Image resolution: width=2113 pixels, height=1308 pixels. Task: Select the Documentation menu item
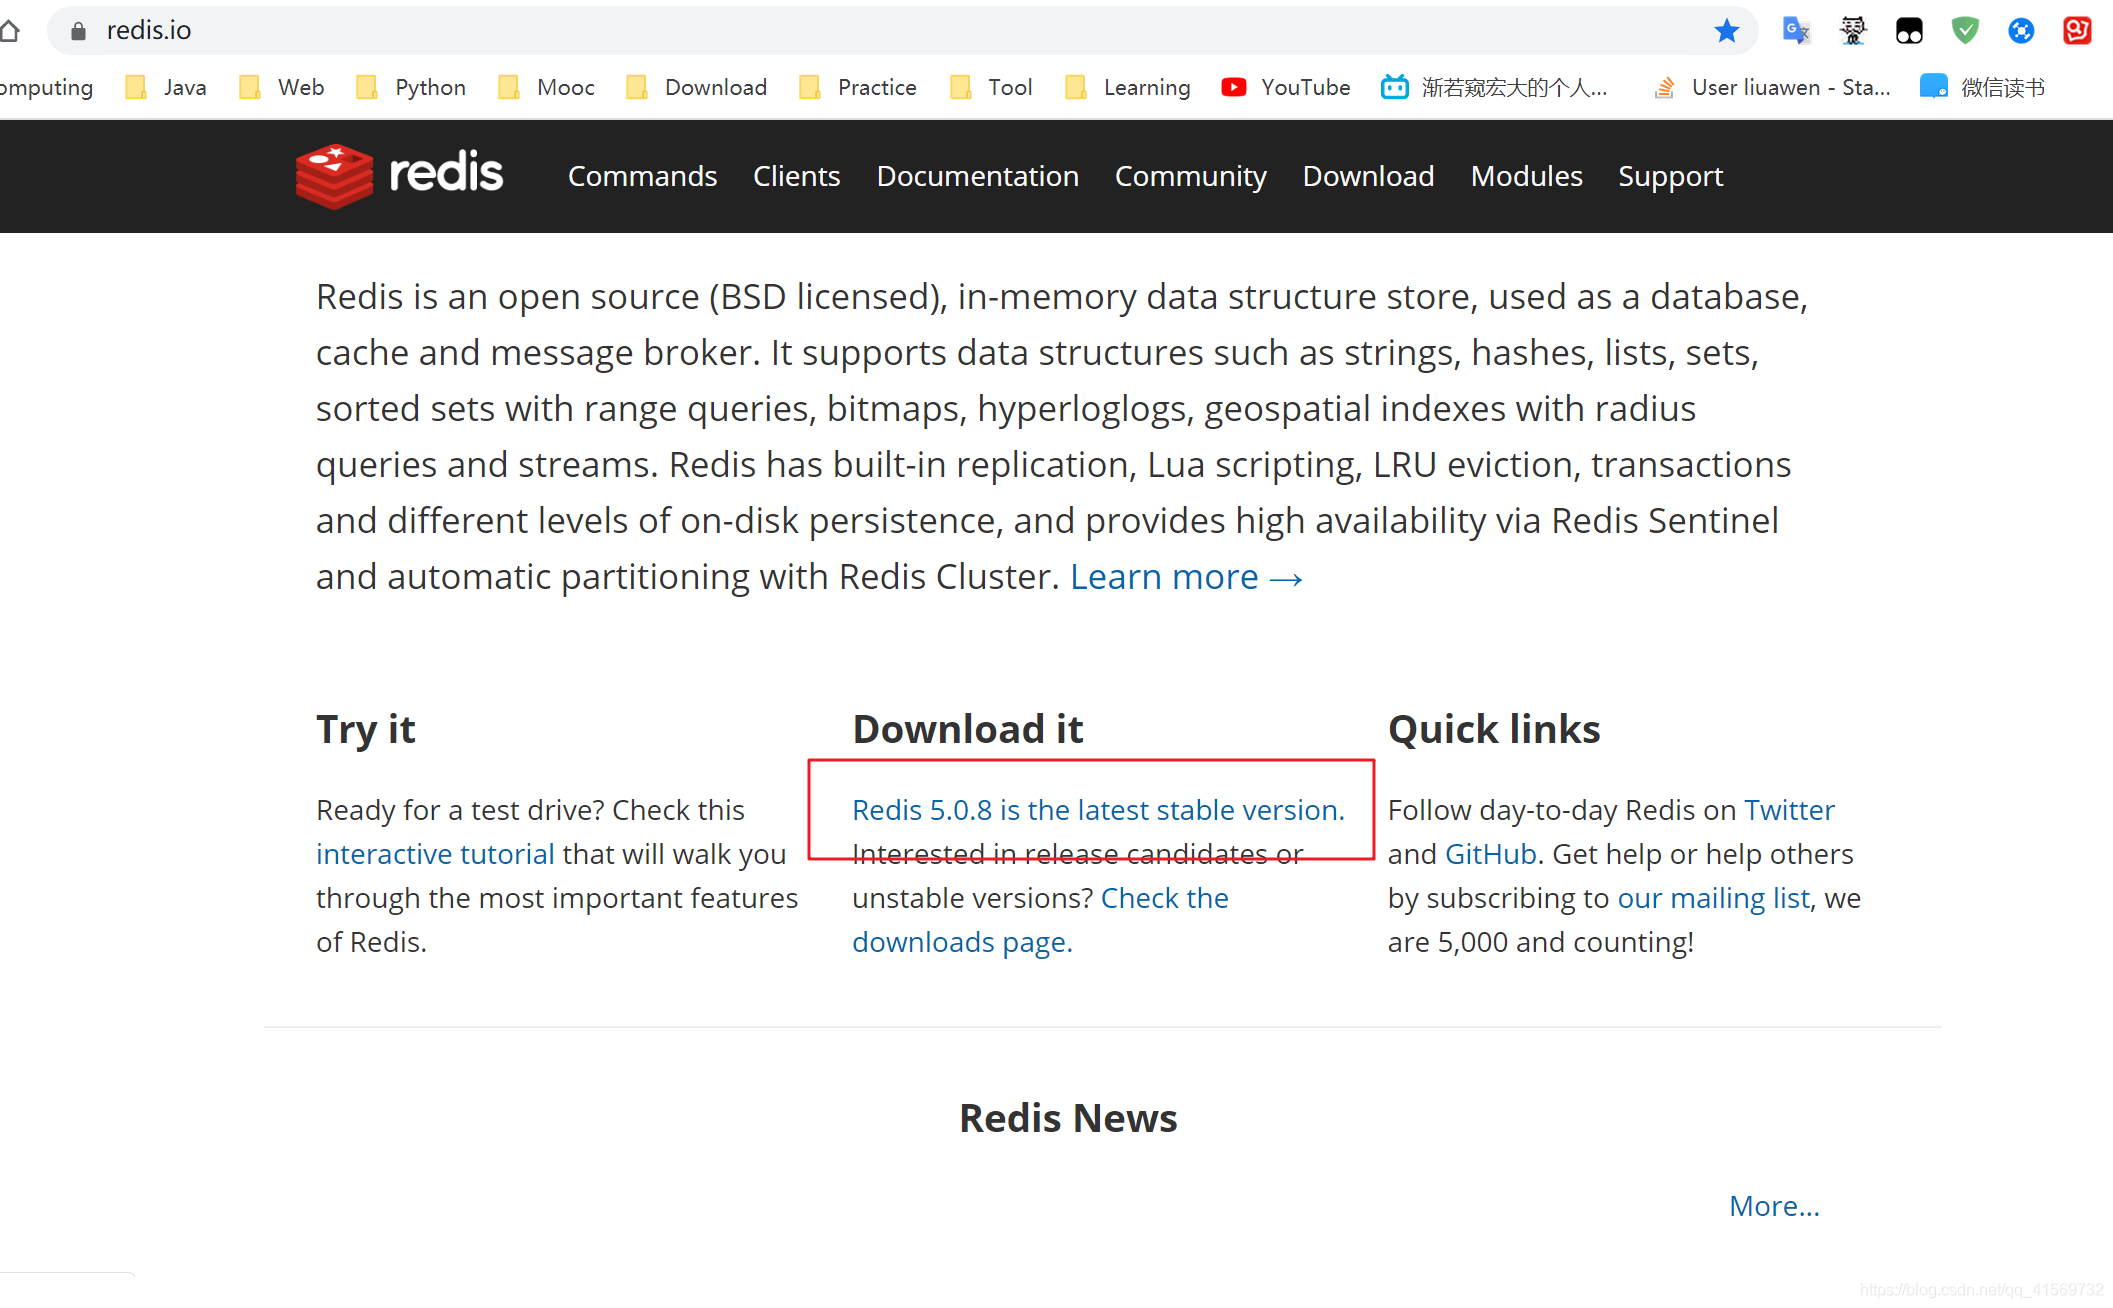pyautogui.click(x=978, y=175)
